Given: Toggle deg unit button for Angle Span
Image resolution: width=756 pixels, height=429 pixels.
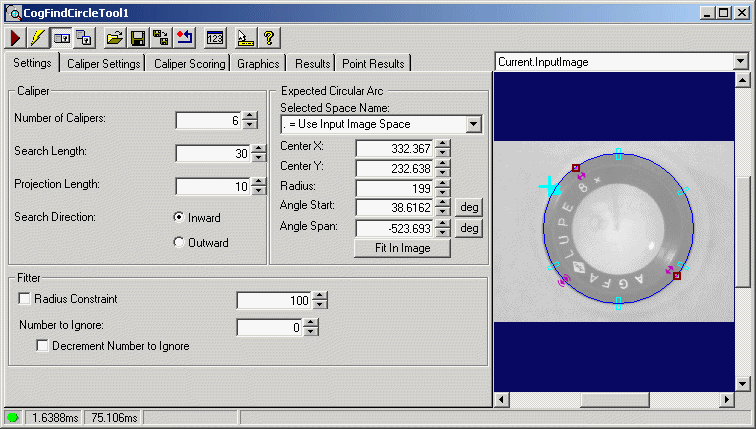Looking at the screenshot, I should (x=469, y=228).
